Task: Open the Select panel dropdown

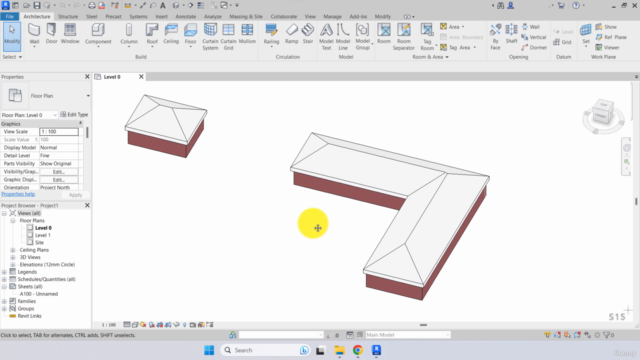Action: (x=12, y=57)
